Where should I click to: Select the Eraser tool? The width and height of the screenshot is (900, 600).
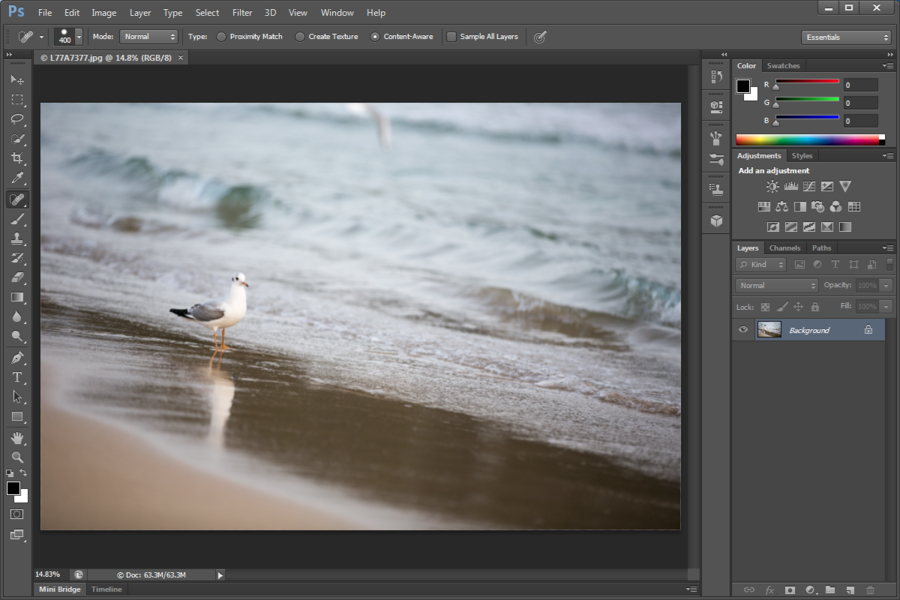17,277
